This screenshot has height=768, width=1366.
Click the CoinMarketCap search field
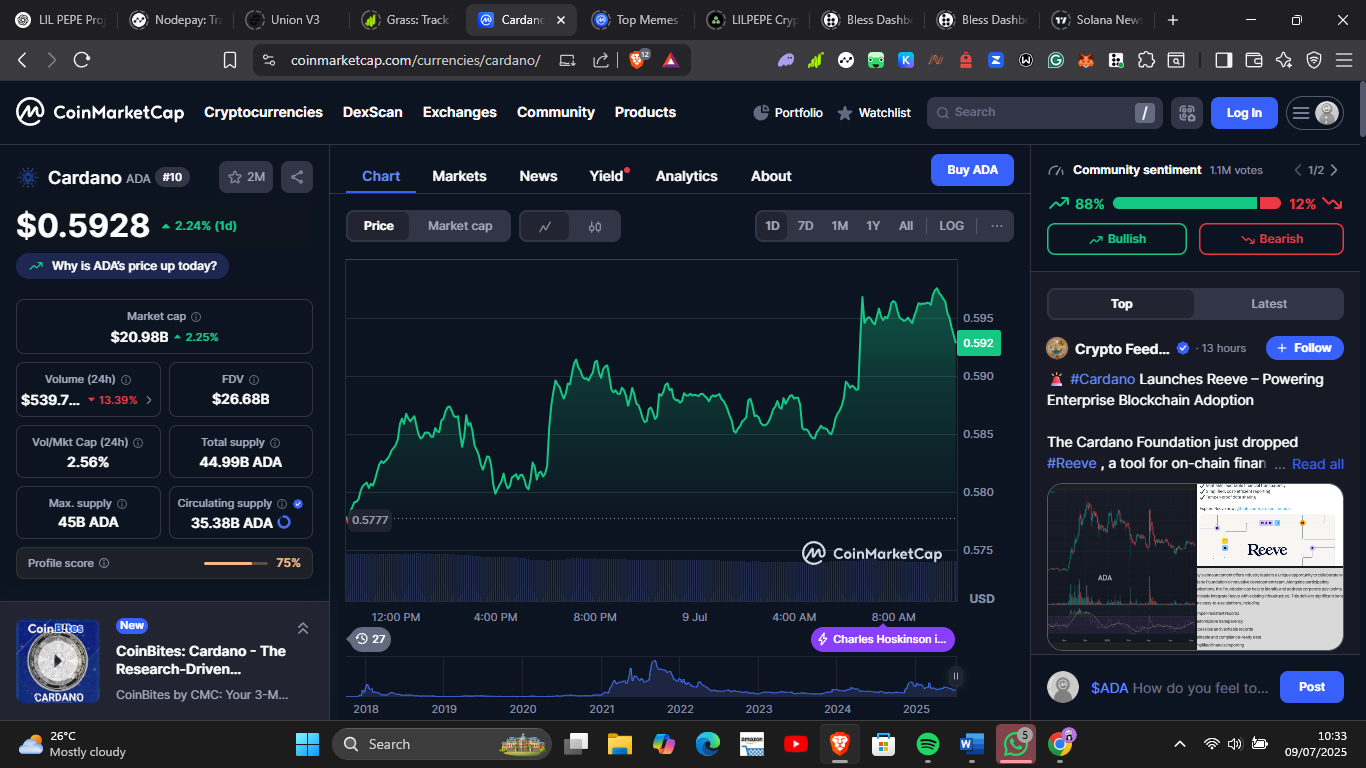pos(1044,113)
